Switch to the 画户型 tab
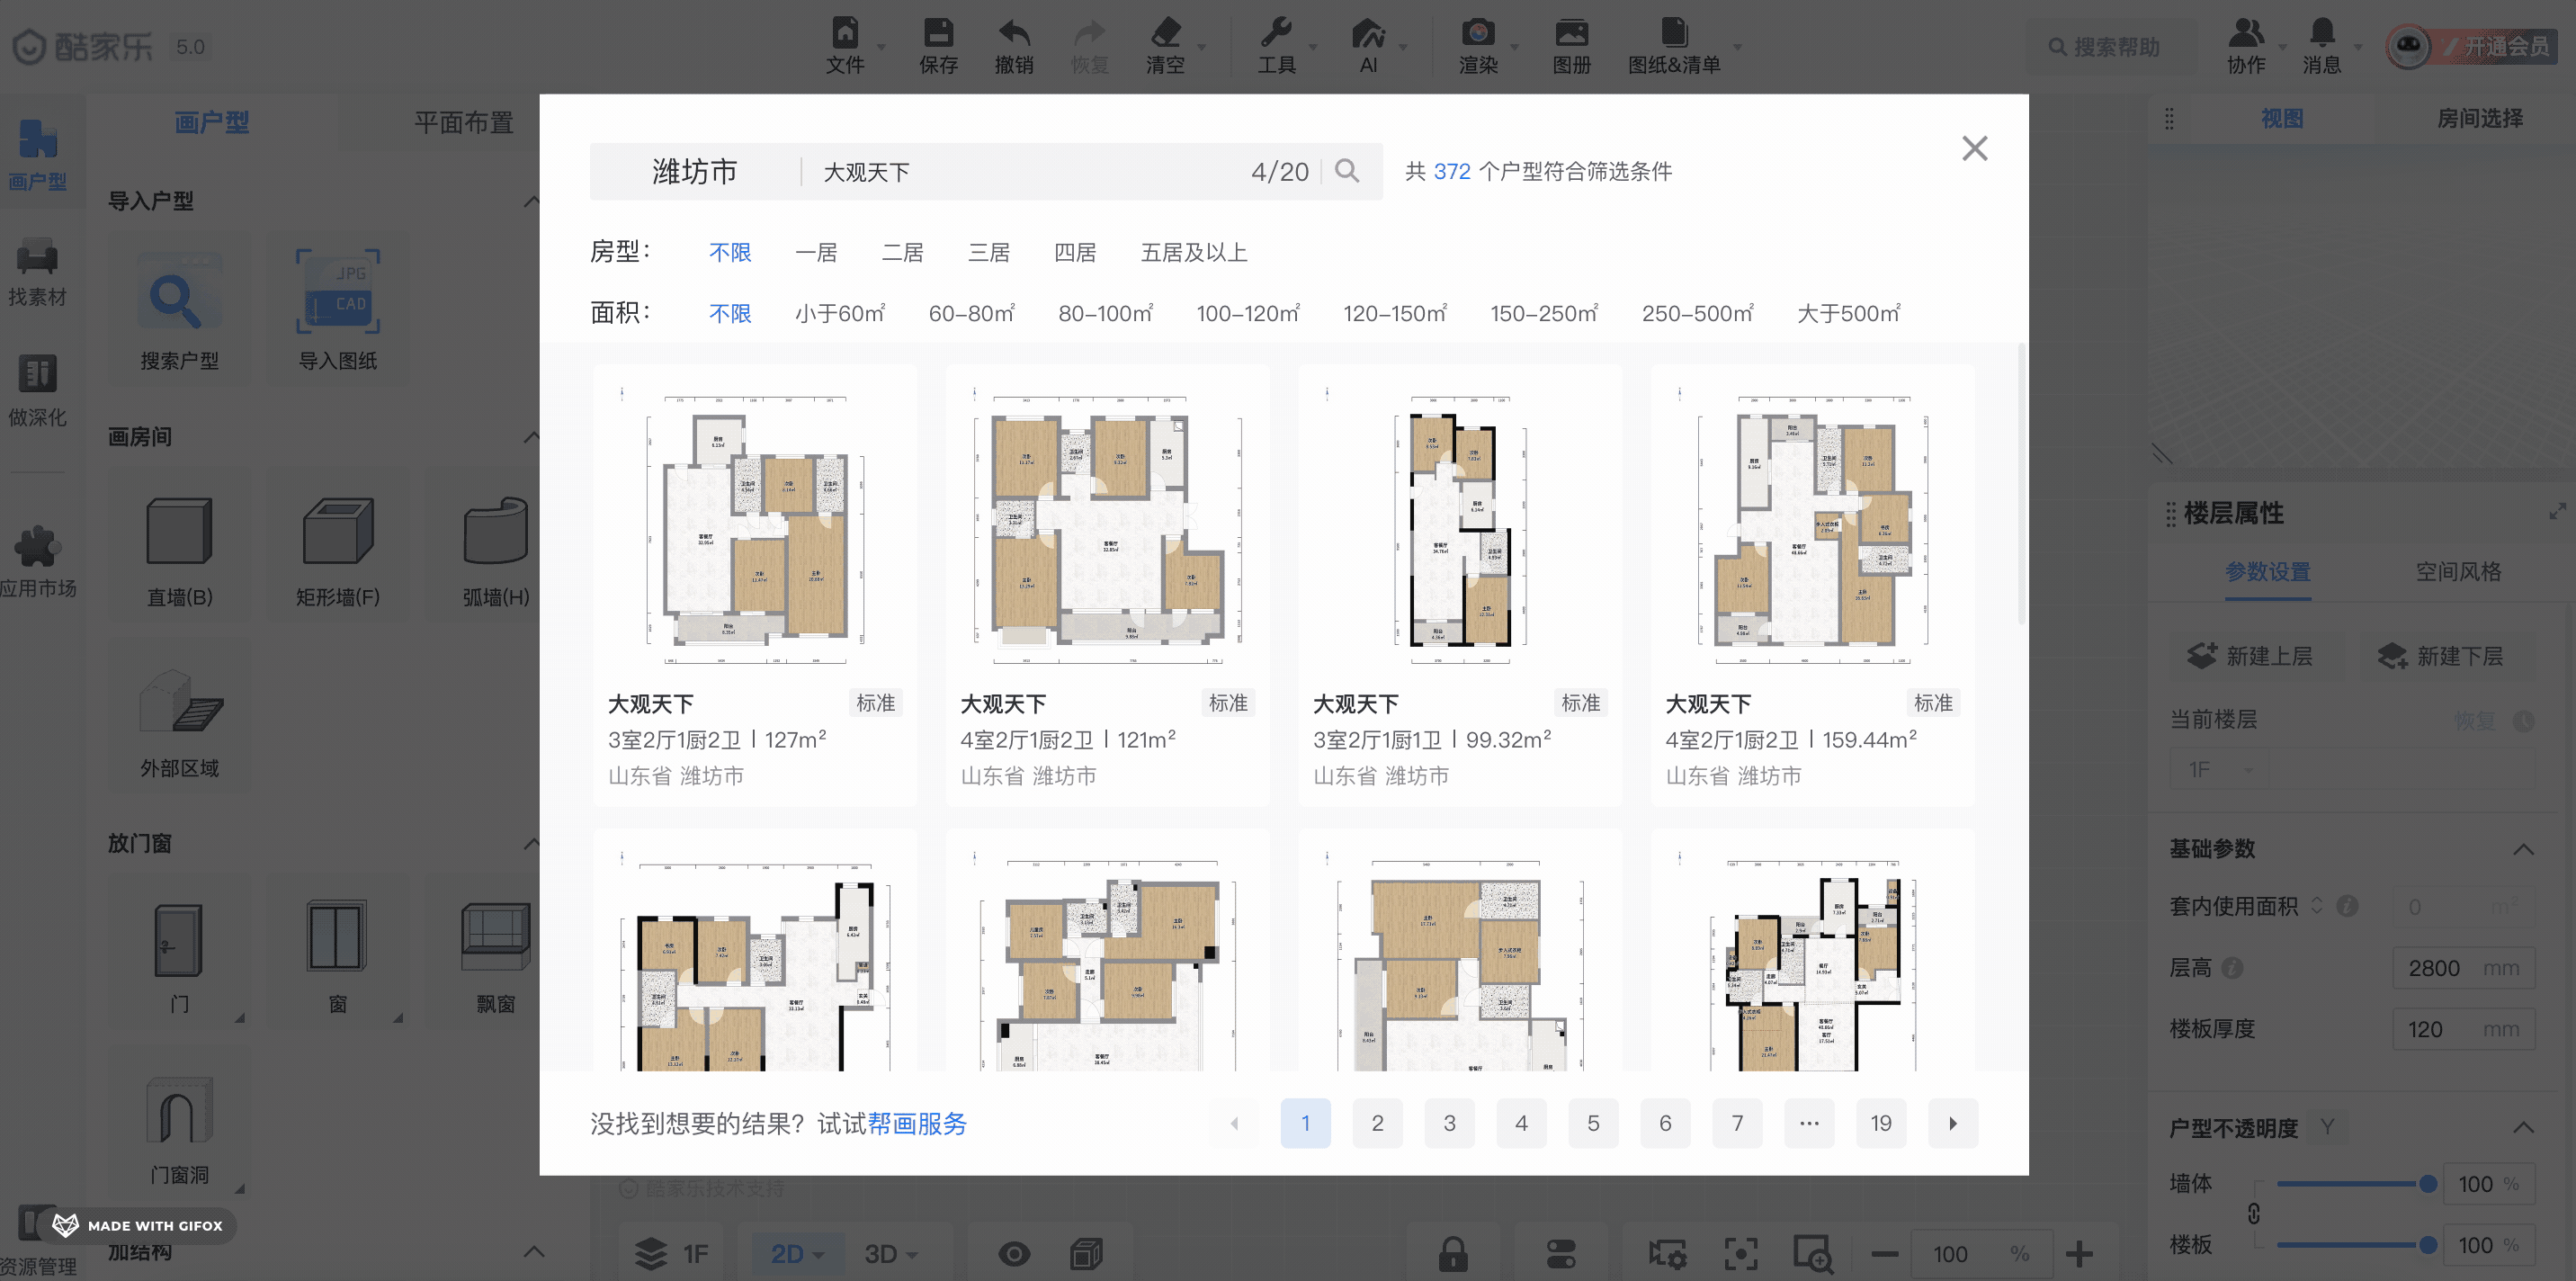This screenshot has height=1281, width=2576. coord(212,123)
